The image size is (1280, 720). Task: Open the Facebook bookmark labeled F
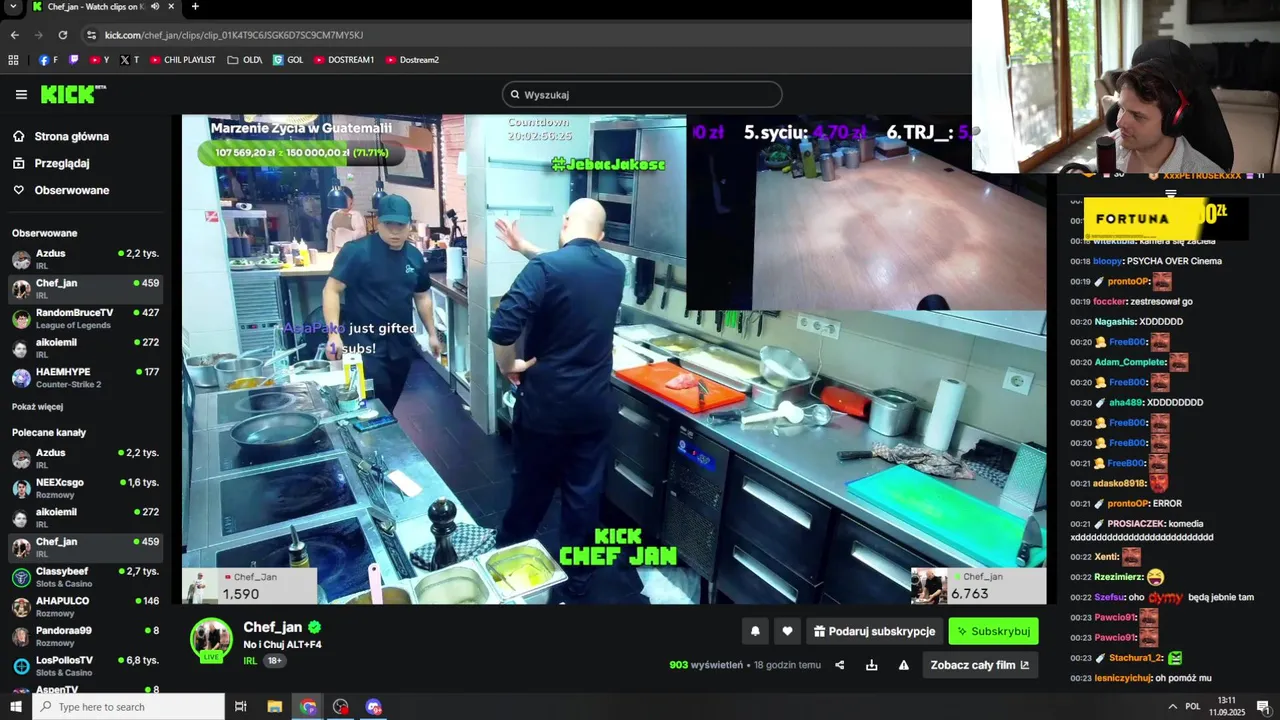[x=48, y=60]
